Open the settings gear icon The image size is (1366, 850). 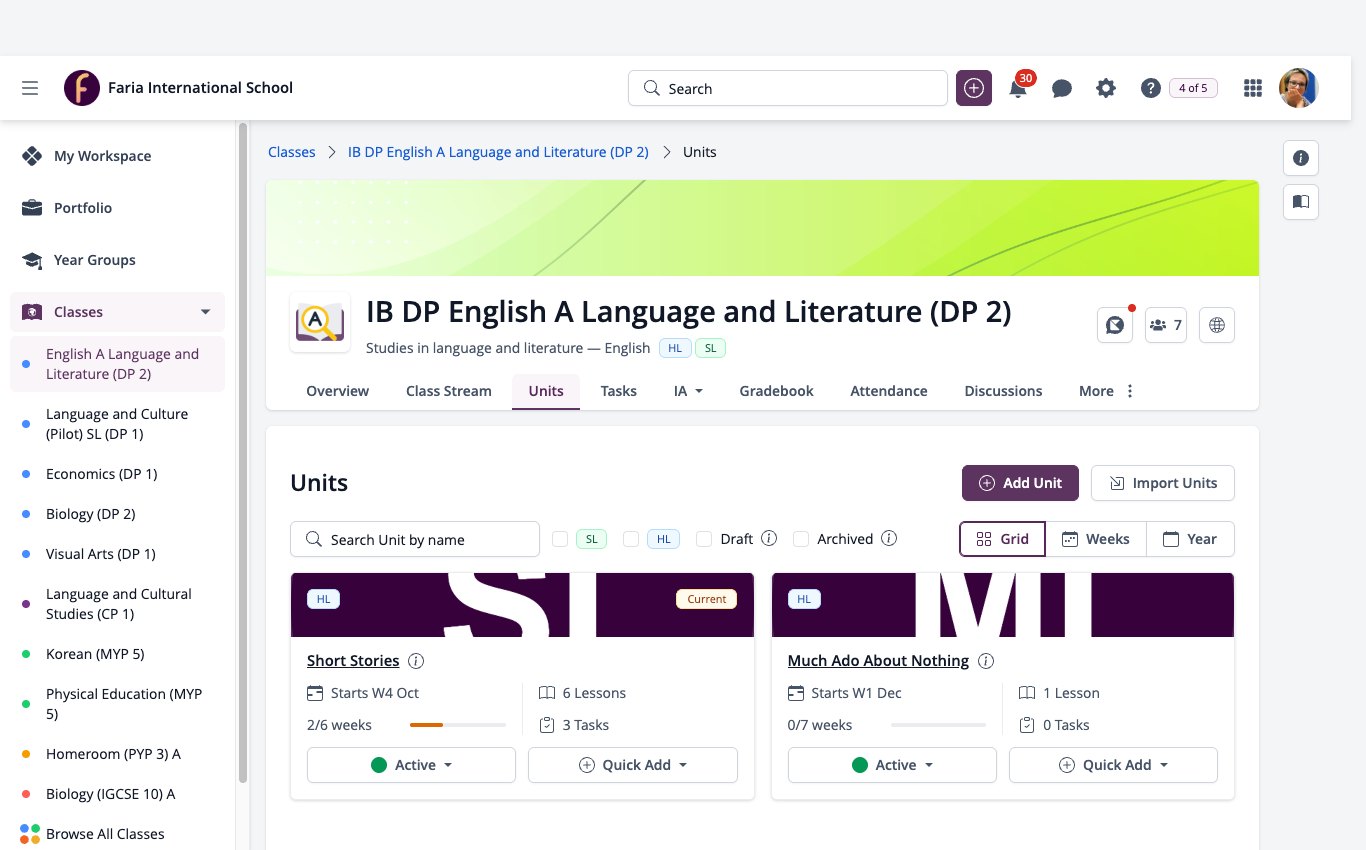click(x=1105, y=88)
